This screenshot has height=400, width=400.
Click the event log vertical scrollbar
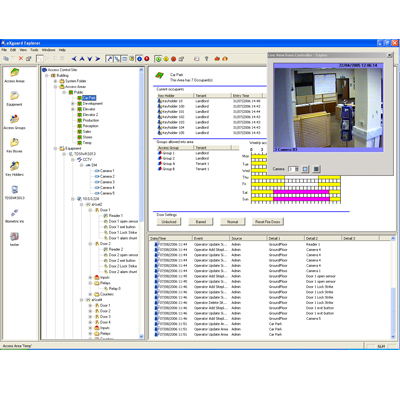point(393,288)
